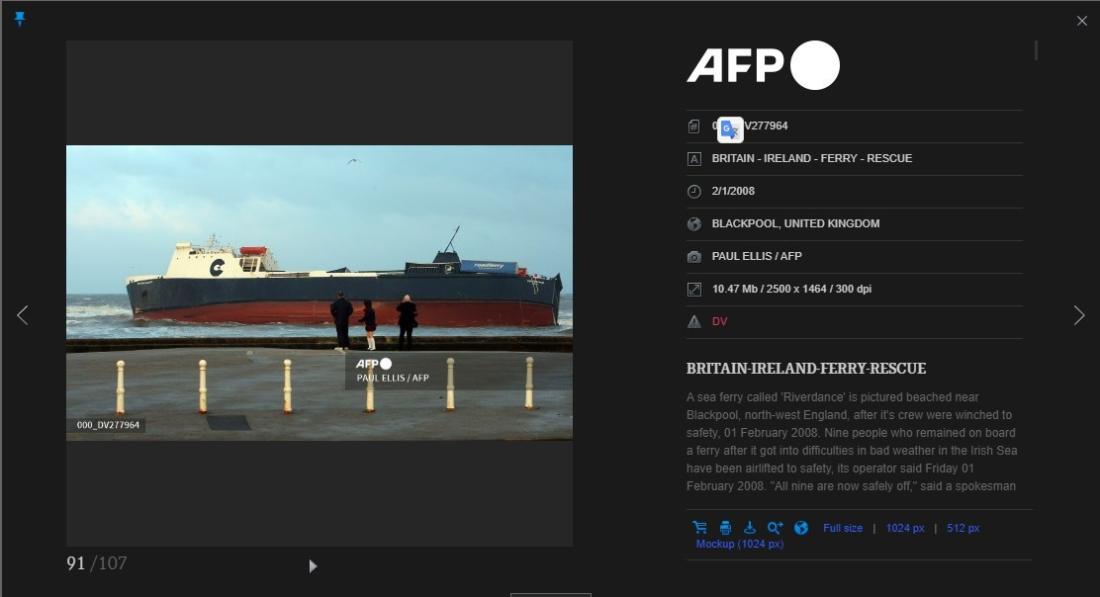Start slideshow with the play button

tap(313, 566)
